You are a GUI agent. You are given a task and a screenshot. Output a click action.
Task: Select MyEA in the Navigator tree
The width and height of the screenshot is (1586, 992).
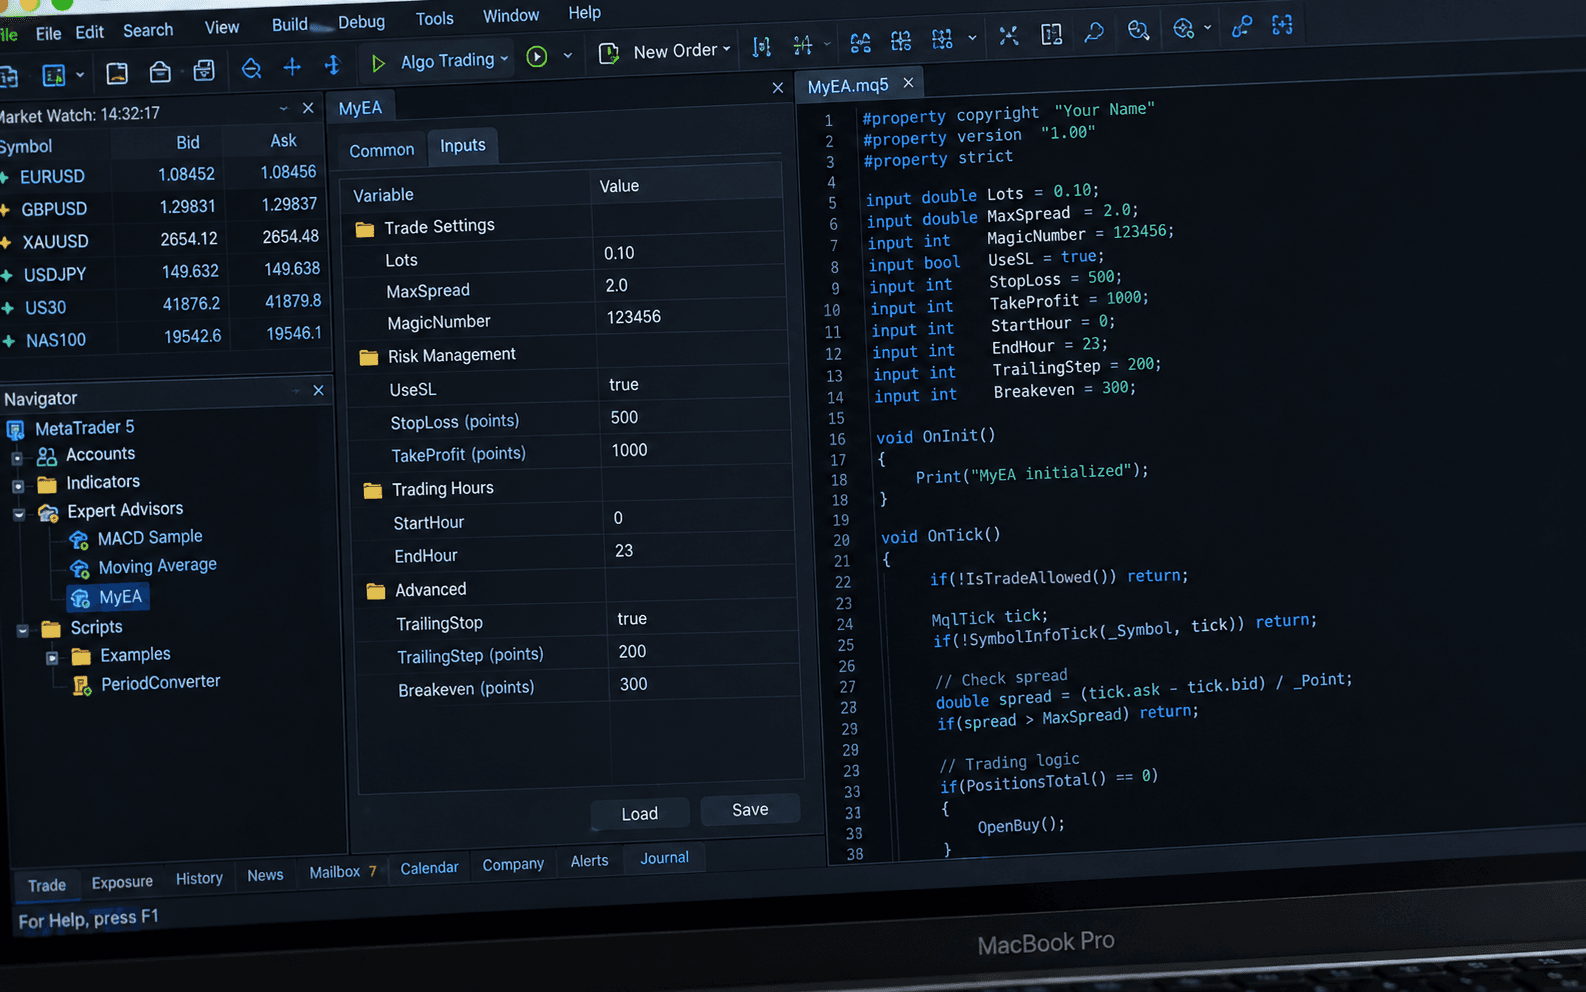109,598
